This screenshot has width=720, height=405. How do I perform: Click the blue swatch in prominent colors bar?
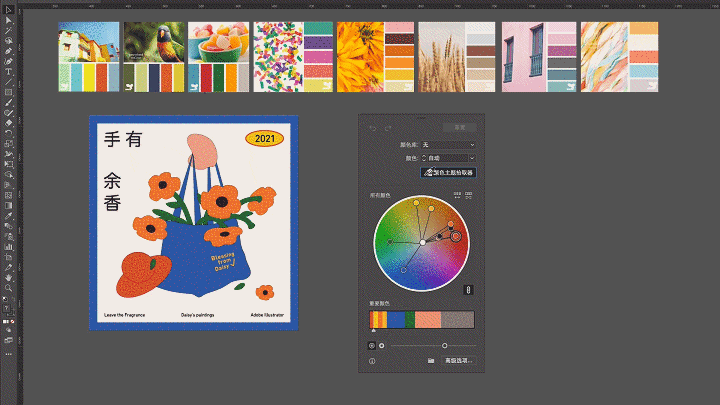coord(396,319)
